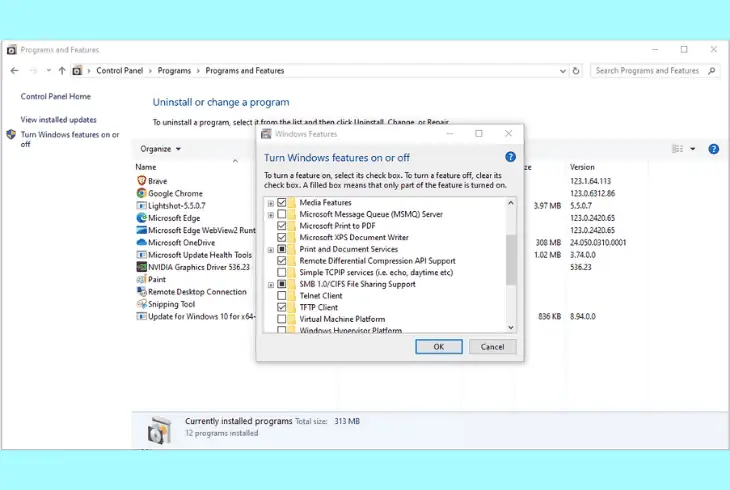Click Turn Windows features on or off link
Image resolution: width=730 pixels, height=490 pixels.
[x=70, y=139]
